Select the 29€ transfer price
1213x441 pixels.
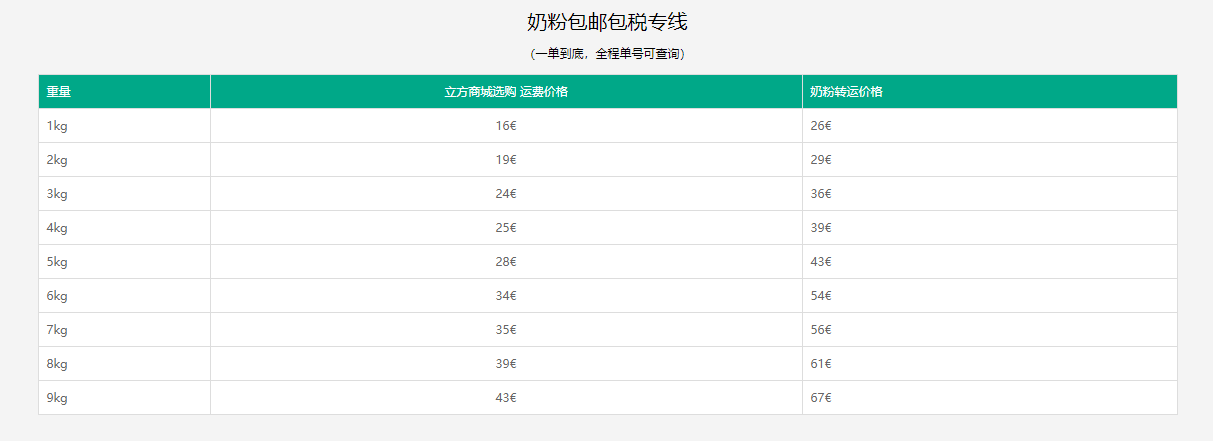pyautogui.click(x=990, y=160)
